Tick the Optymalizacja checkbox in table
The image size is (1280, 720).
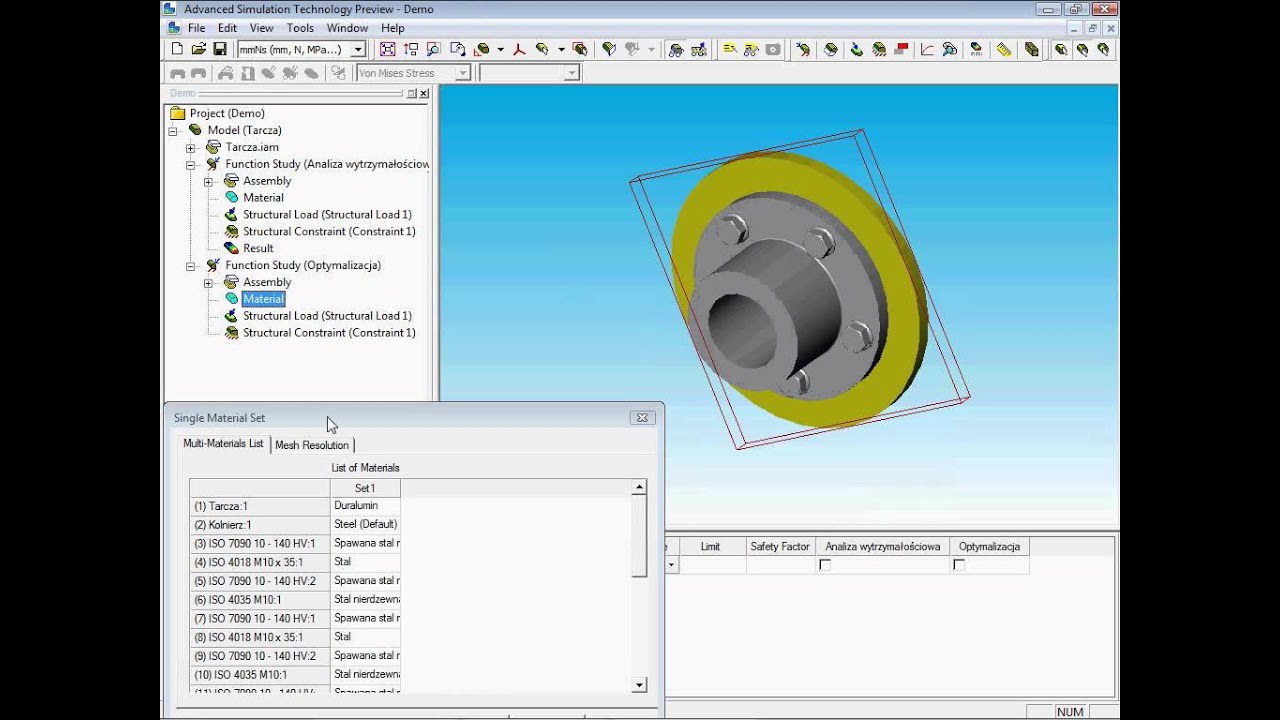tap(959, 565)
